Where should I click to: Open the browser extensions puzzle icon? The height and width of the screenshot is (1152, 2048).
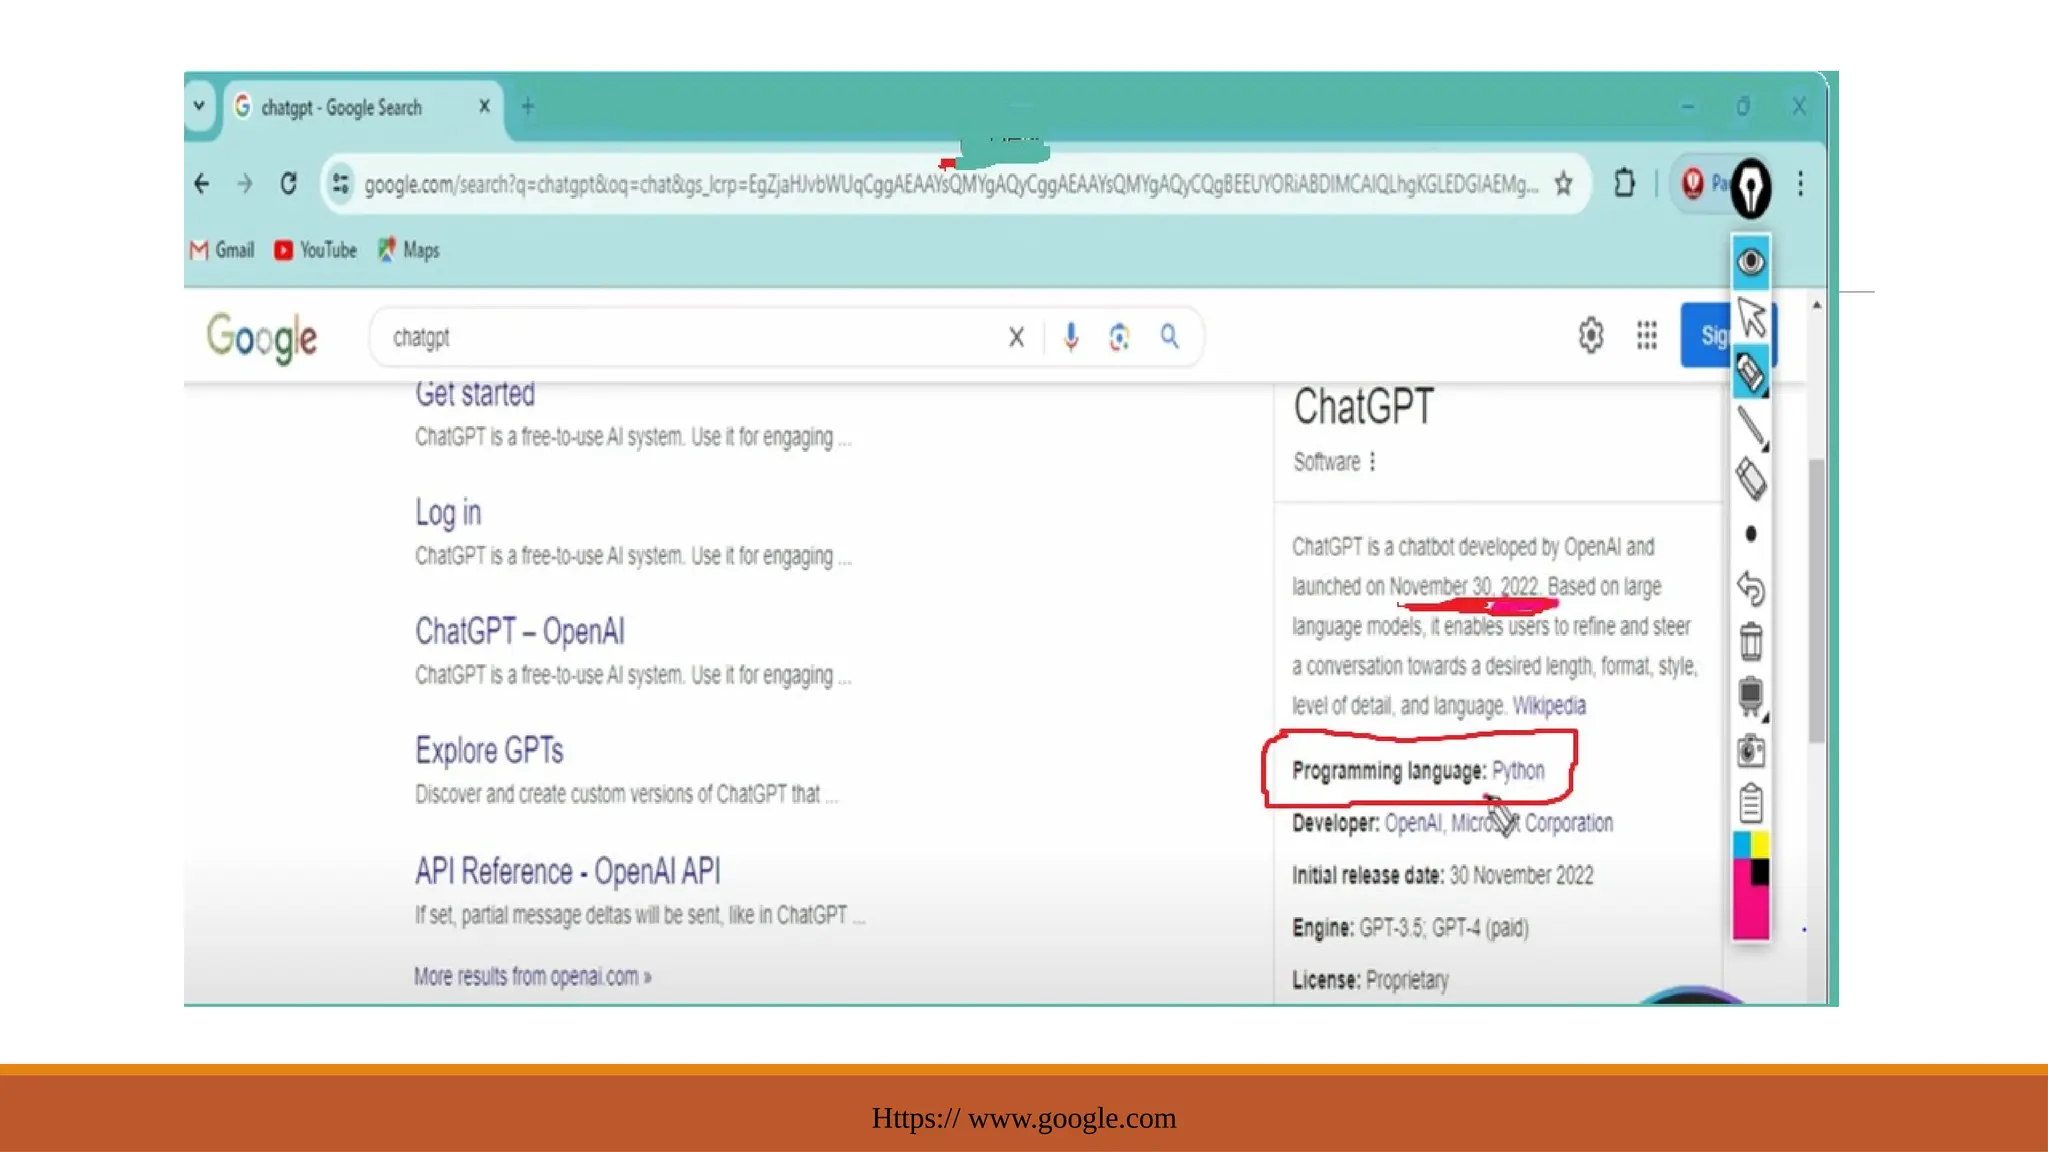click(x=1625, y=184)
